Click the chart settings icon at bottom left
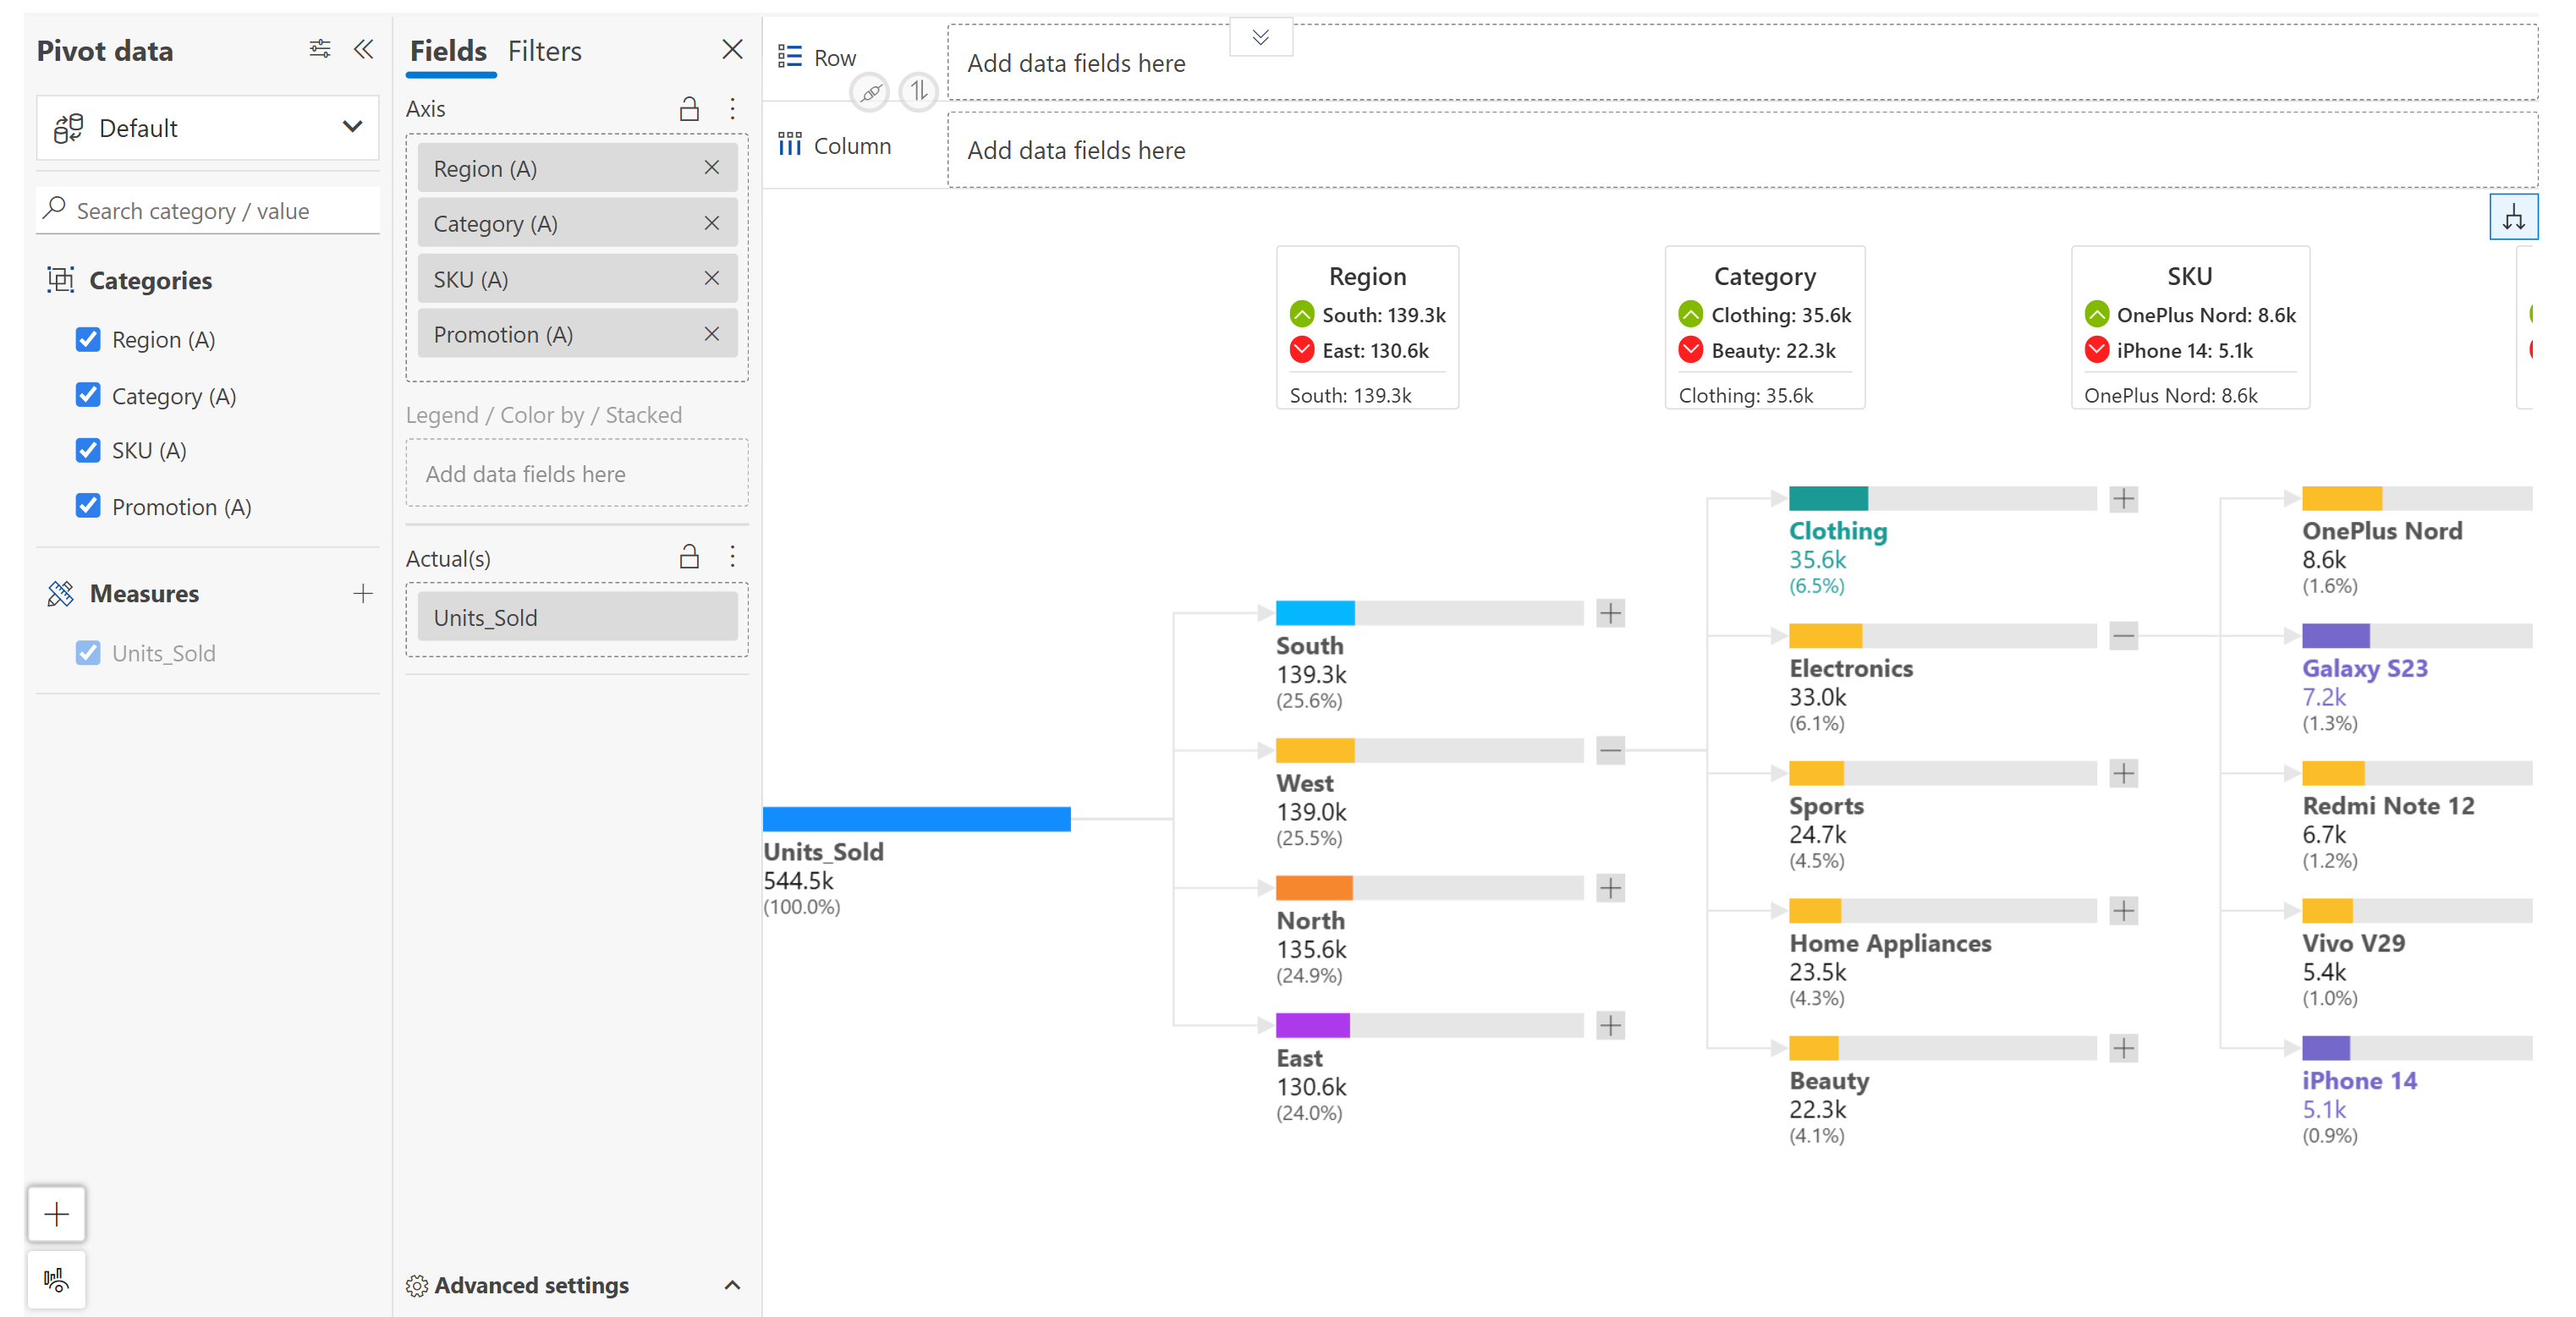The width and height of the screenshot is (2576, 1317). (x=57, y=1279)
